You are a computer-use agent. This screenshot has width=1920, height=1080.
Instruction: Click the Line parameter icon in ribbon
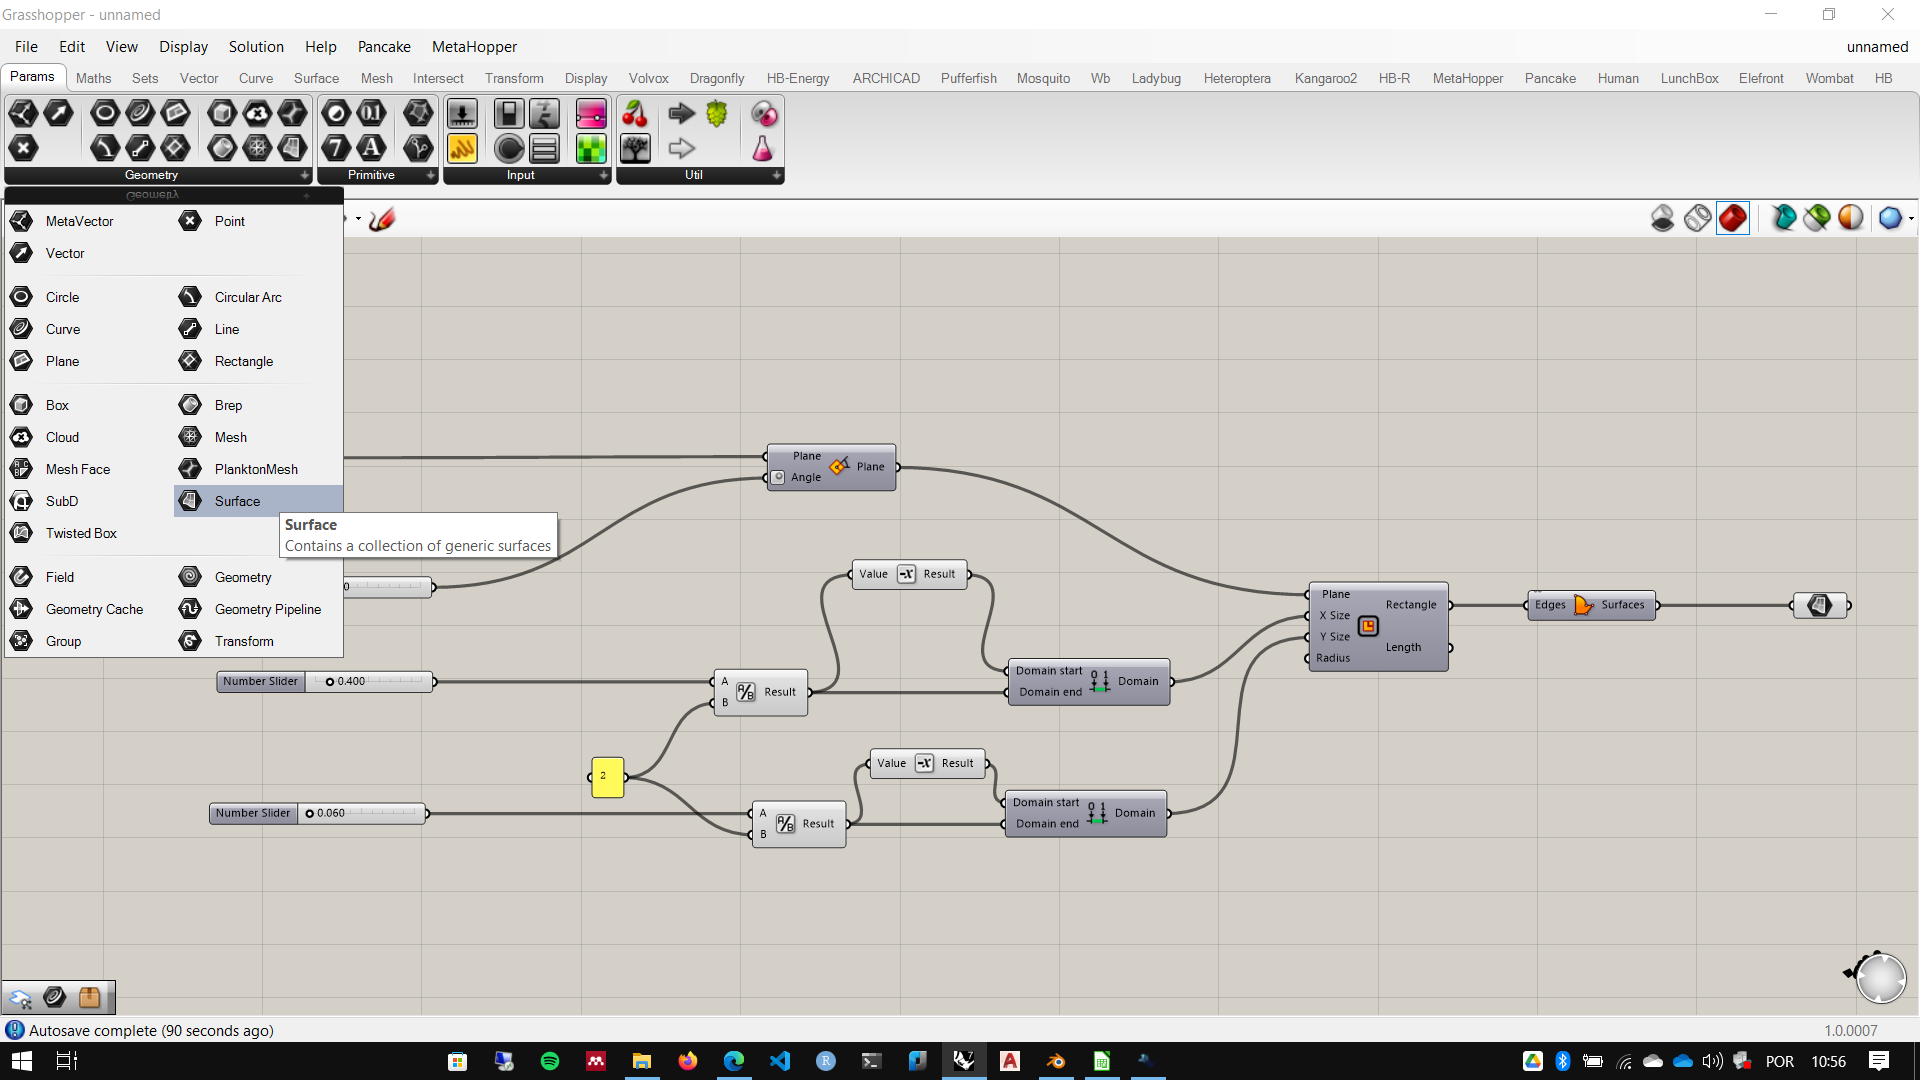pyautogui.click(x=140, y=149)
